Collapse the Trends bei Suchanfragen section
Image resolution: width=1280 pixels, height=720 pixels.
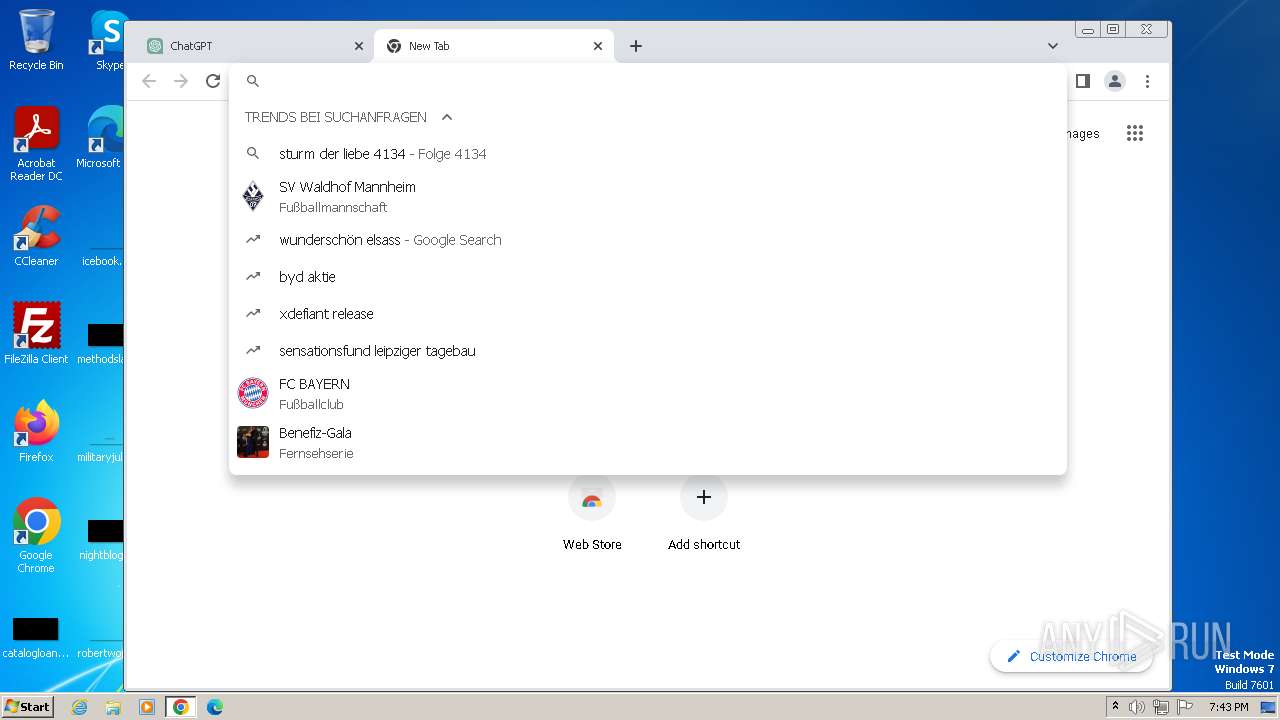coord(447,117)
